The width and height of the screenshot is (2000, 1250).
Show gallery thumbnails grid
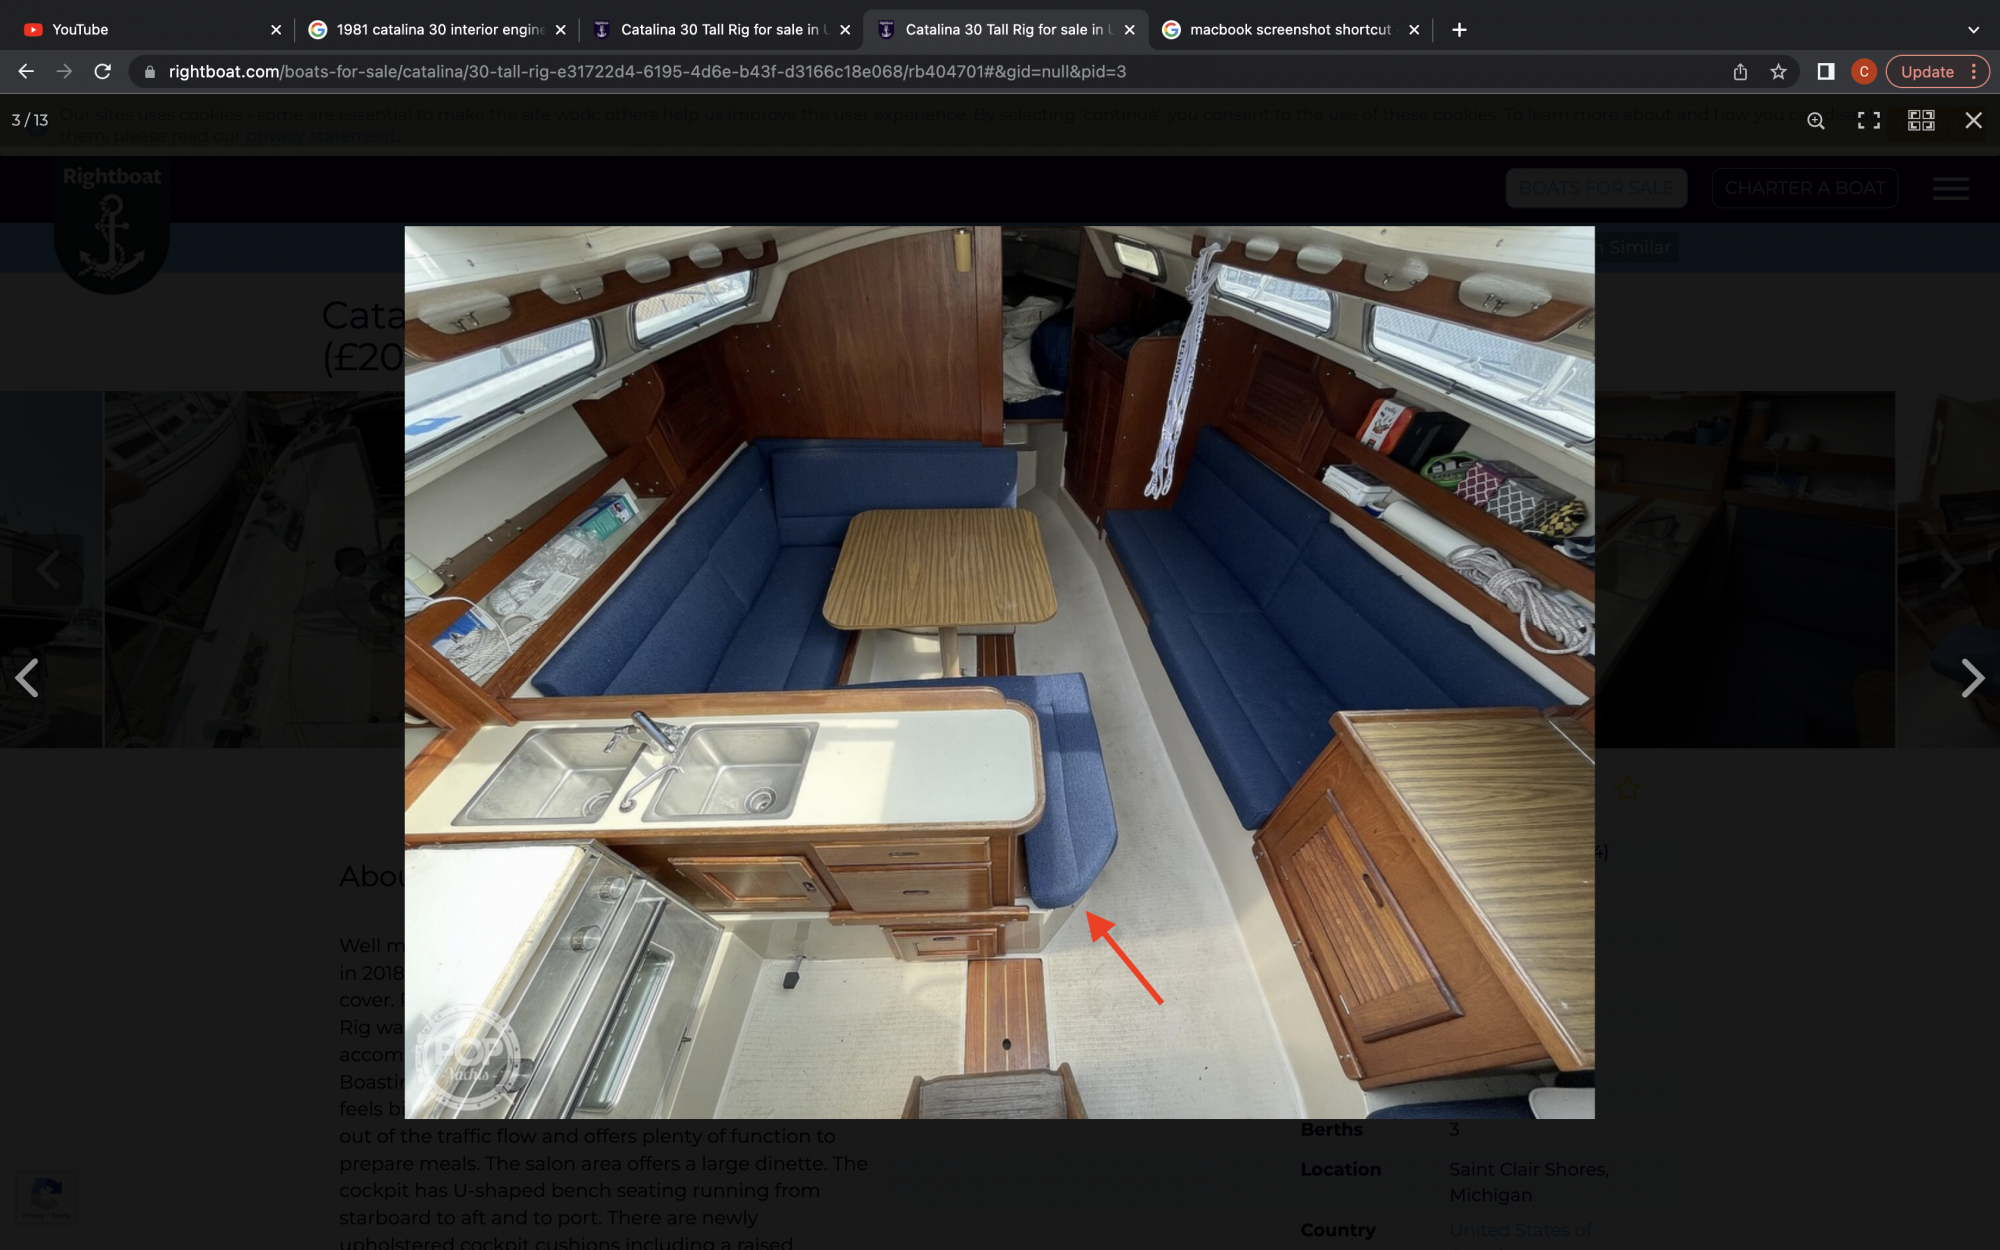click(1920, 121)
